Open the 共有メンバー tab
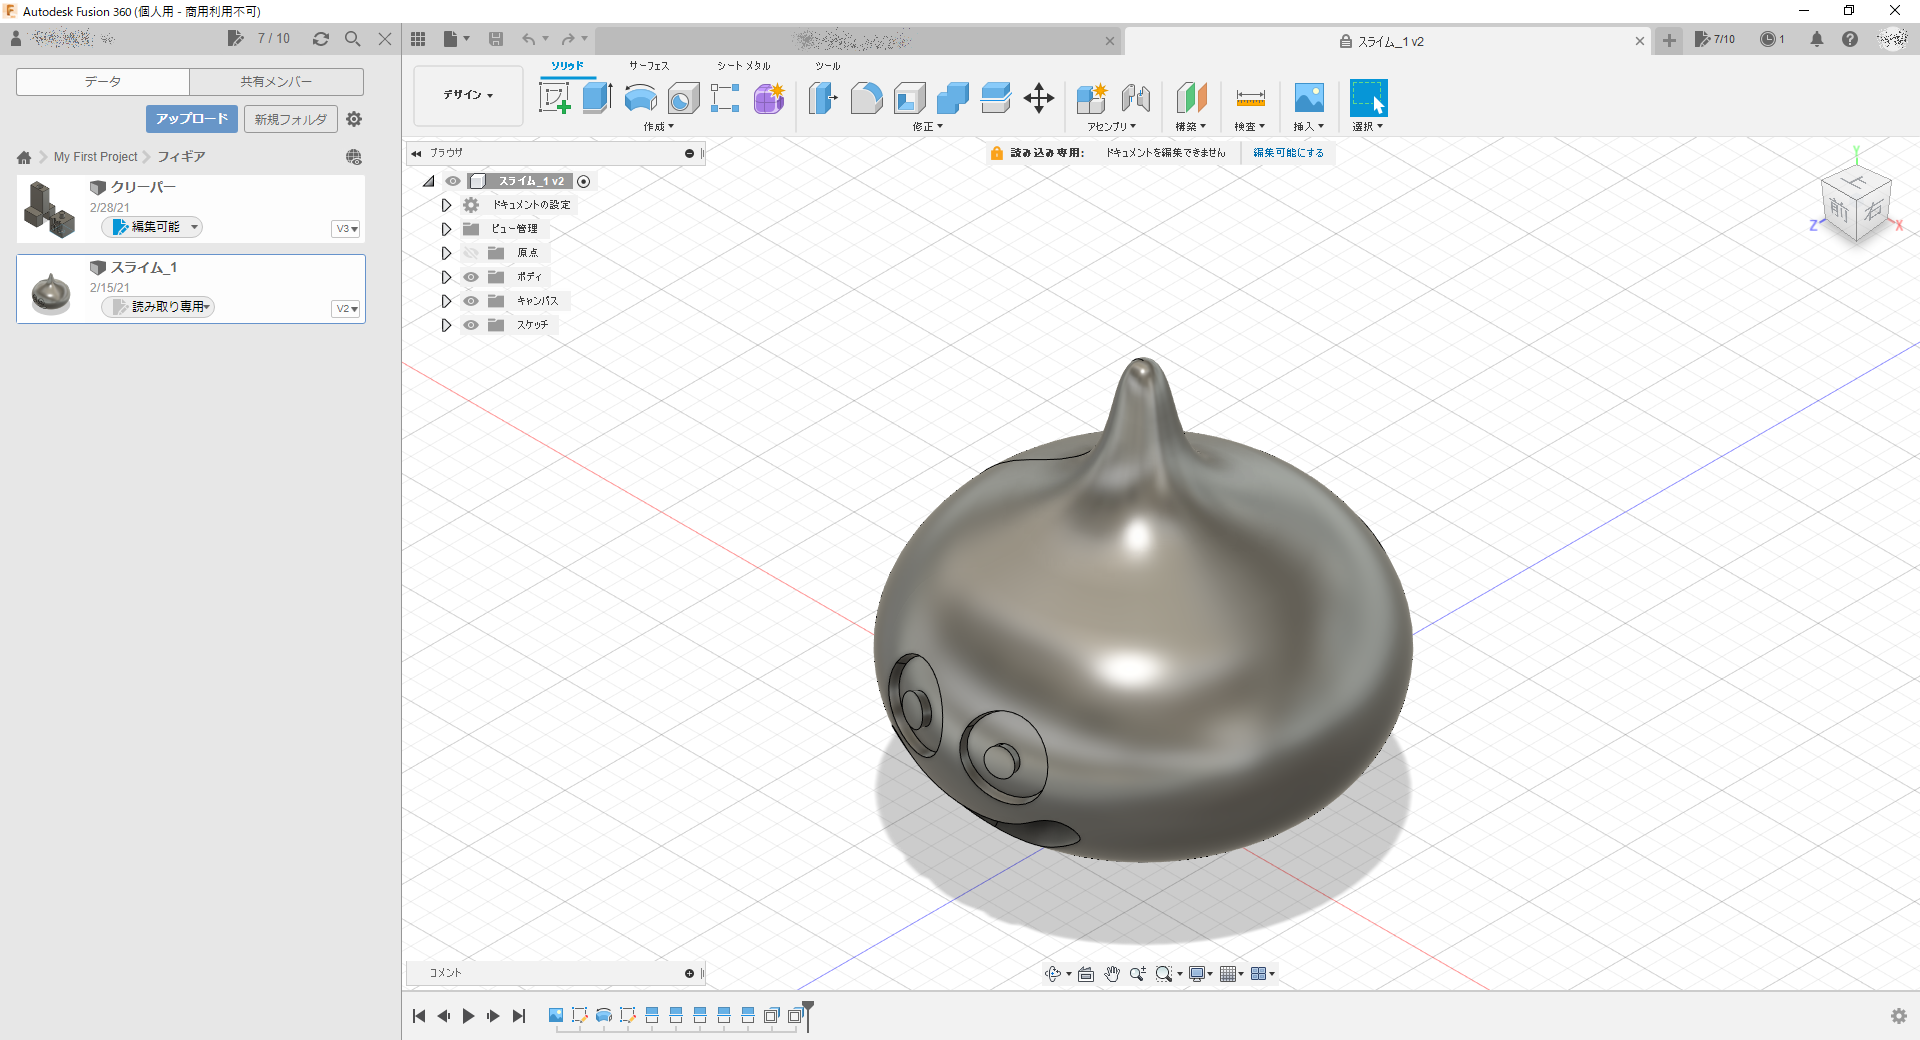The height and width of the screenshot is (1040, 1920). click(x=276, y=82)
